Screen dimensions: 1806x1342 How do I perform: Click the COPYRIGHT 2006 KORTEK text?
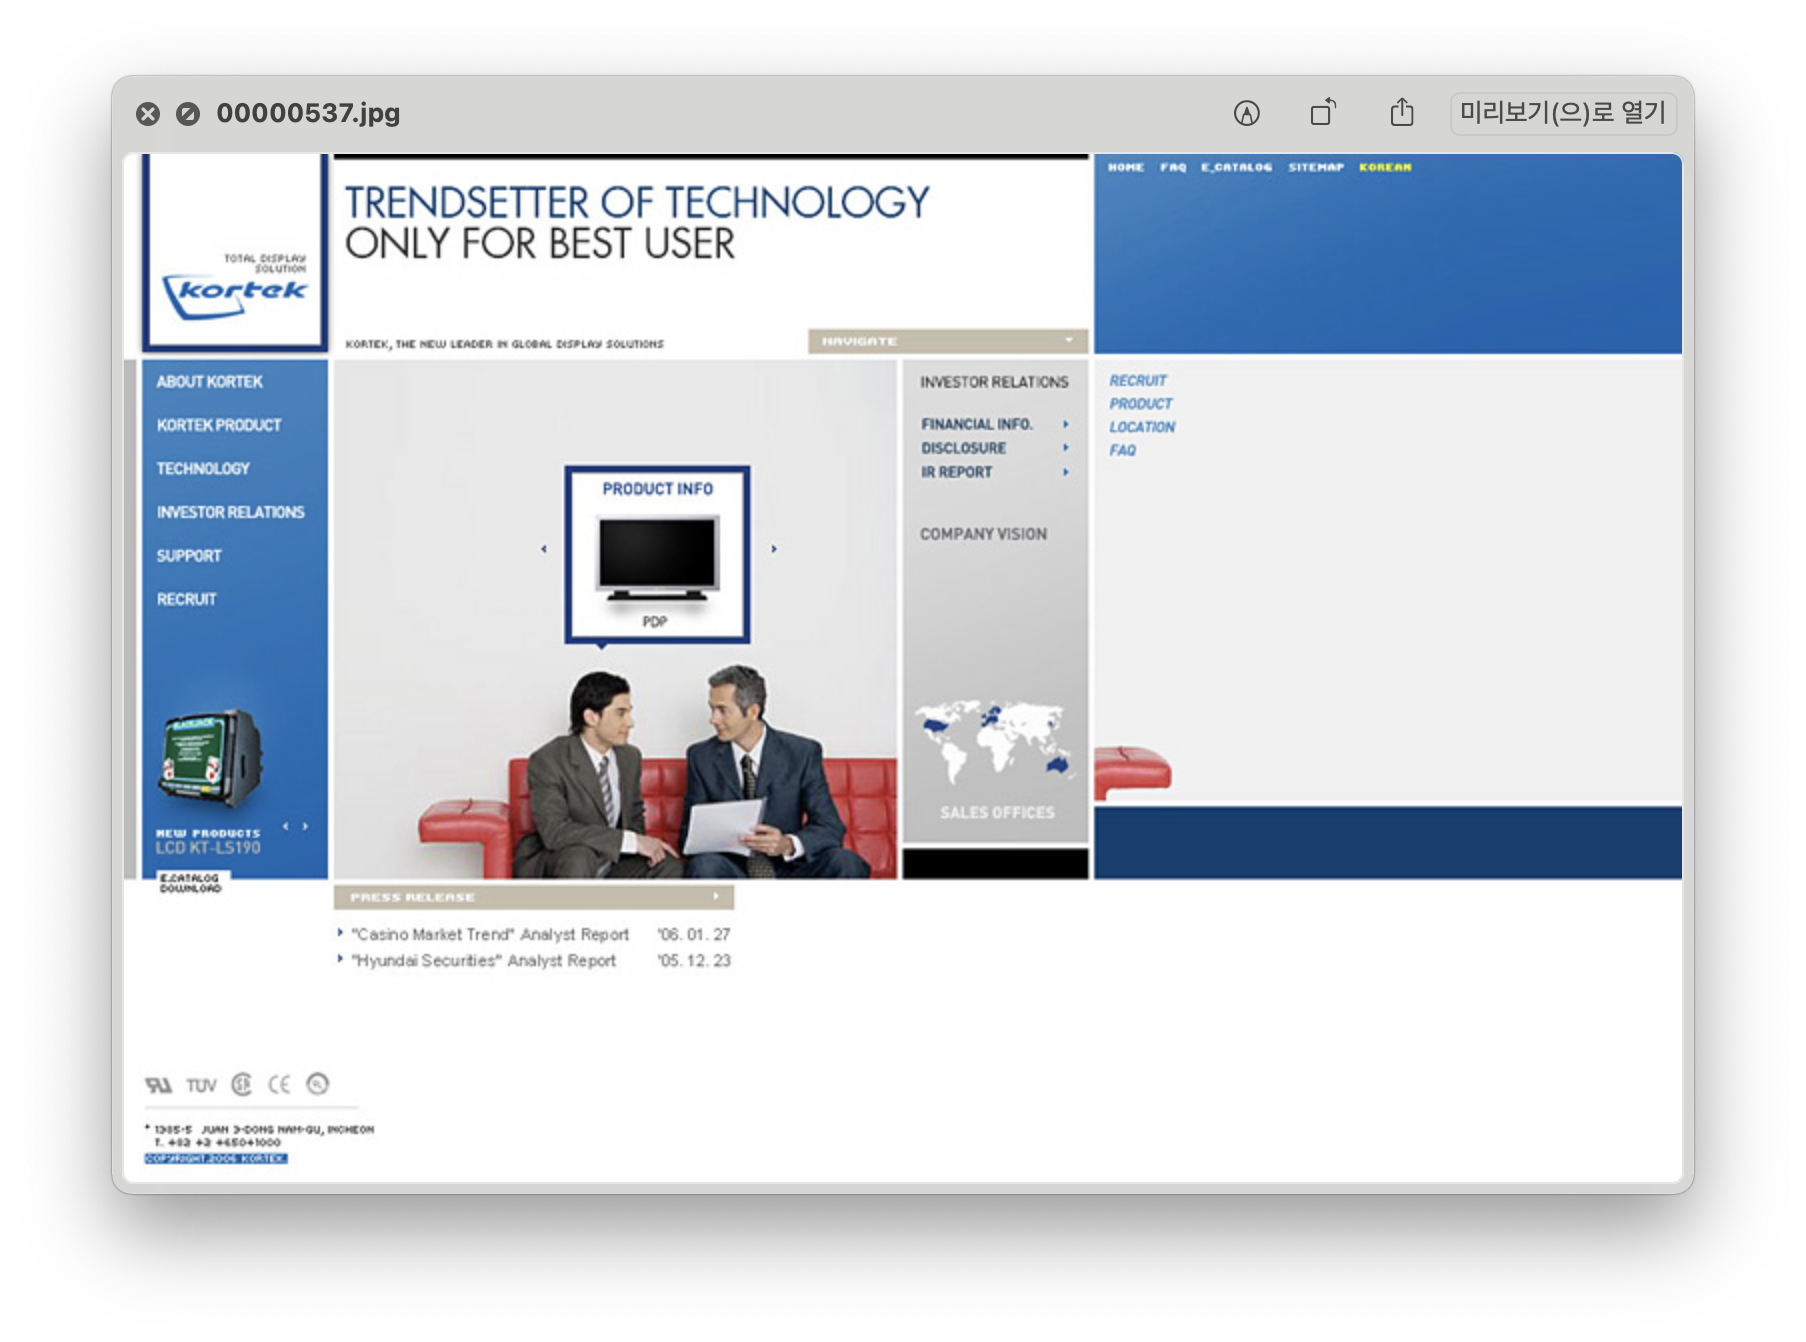pyautogui.click(x=216, y=1158)
